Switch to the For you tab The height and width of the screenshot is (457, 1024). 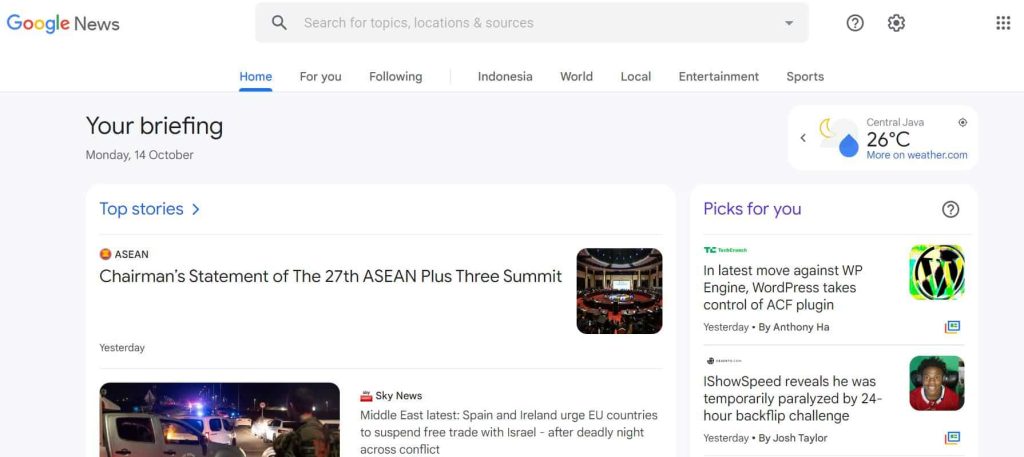click(321, 76)
